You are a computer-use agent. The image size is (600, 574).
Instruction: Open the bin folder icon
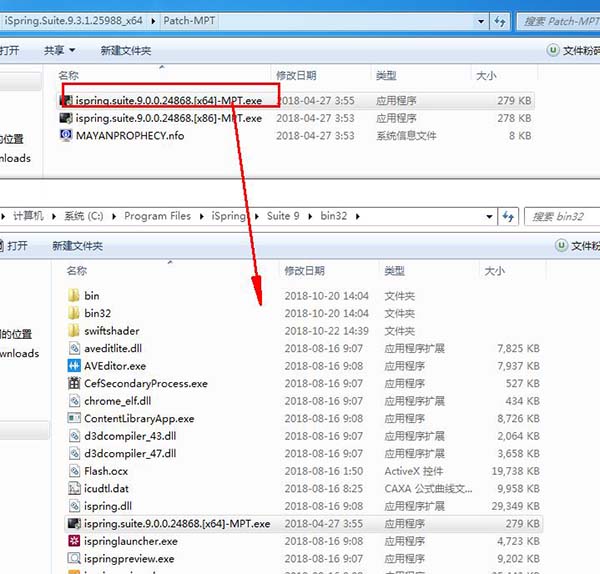(74, 295)
